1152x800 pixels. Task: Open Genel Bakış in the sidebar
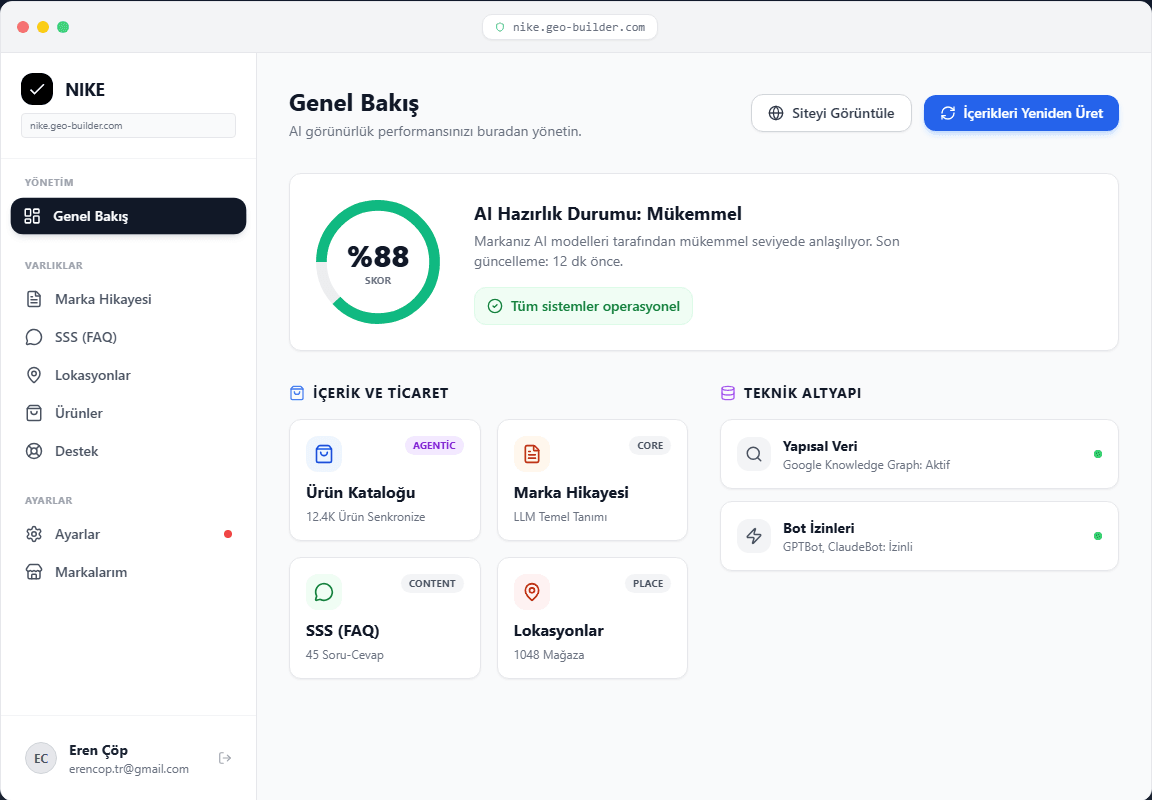[x=129, y=216]
